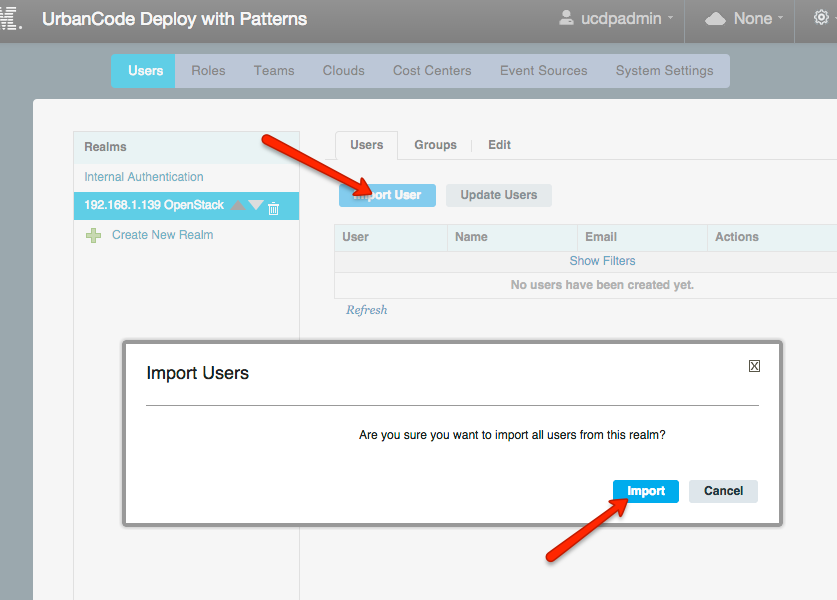Click the 'No users have been created yet.' message
The height and width of the screenshot is (600, 837).
click(602, 285)
